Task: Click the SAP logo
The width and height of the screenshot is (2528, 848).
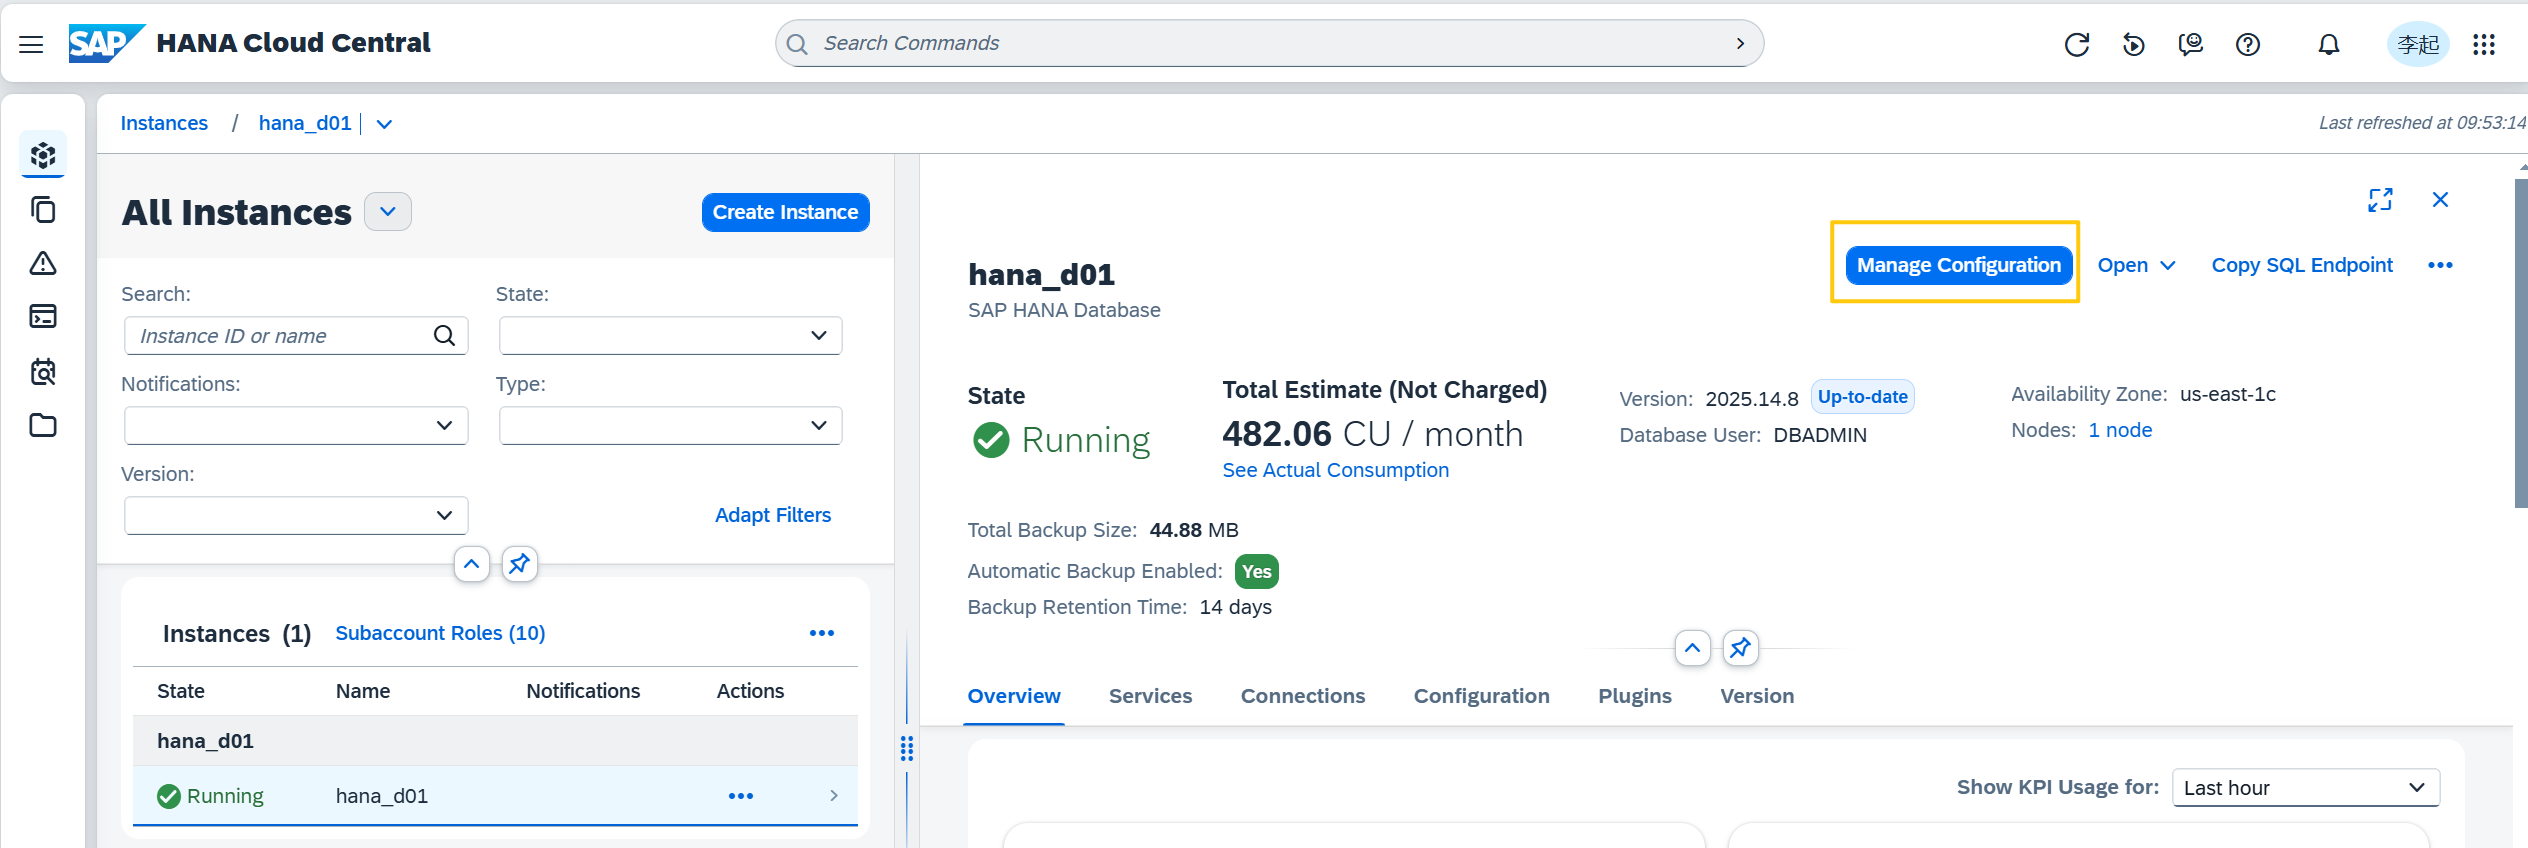Action: coord(106,43)
